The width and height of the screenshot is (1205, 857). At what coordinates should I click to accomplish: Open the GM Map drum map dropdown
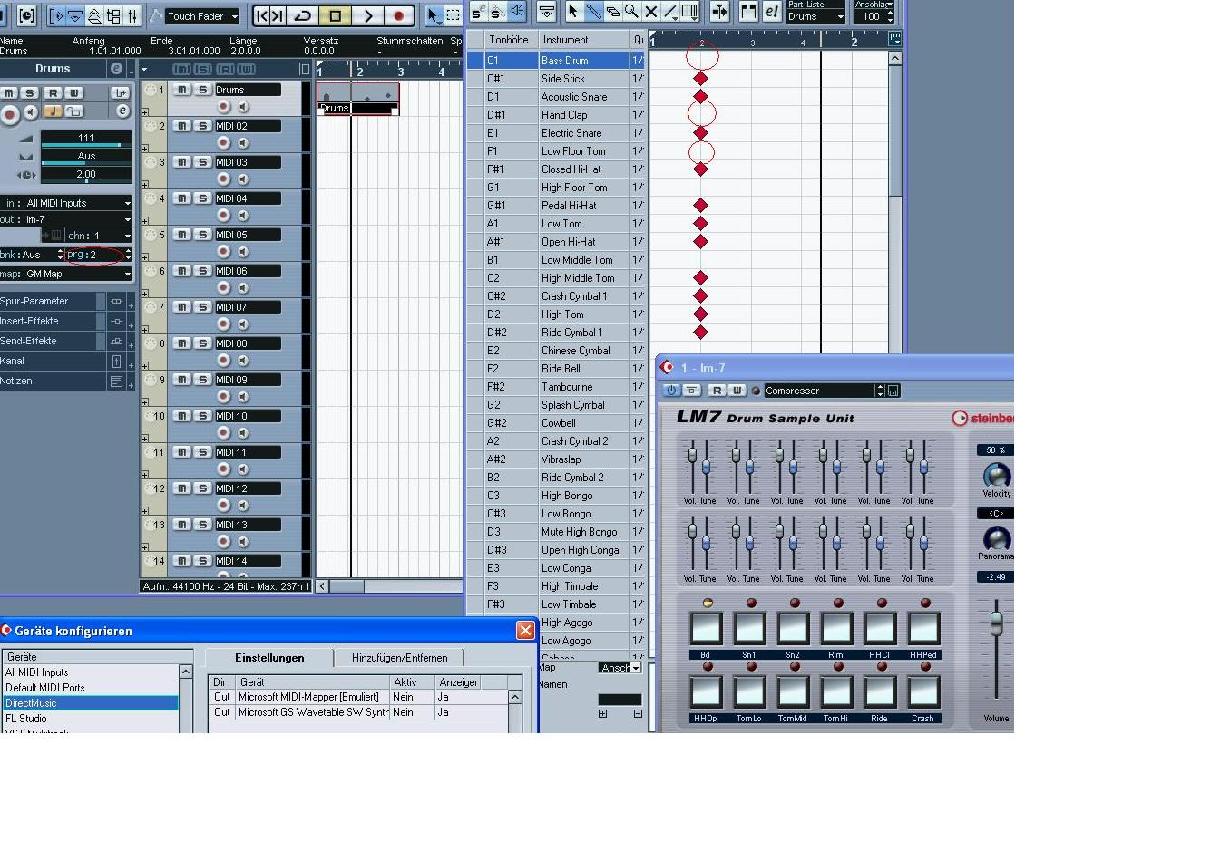66,273
